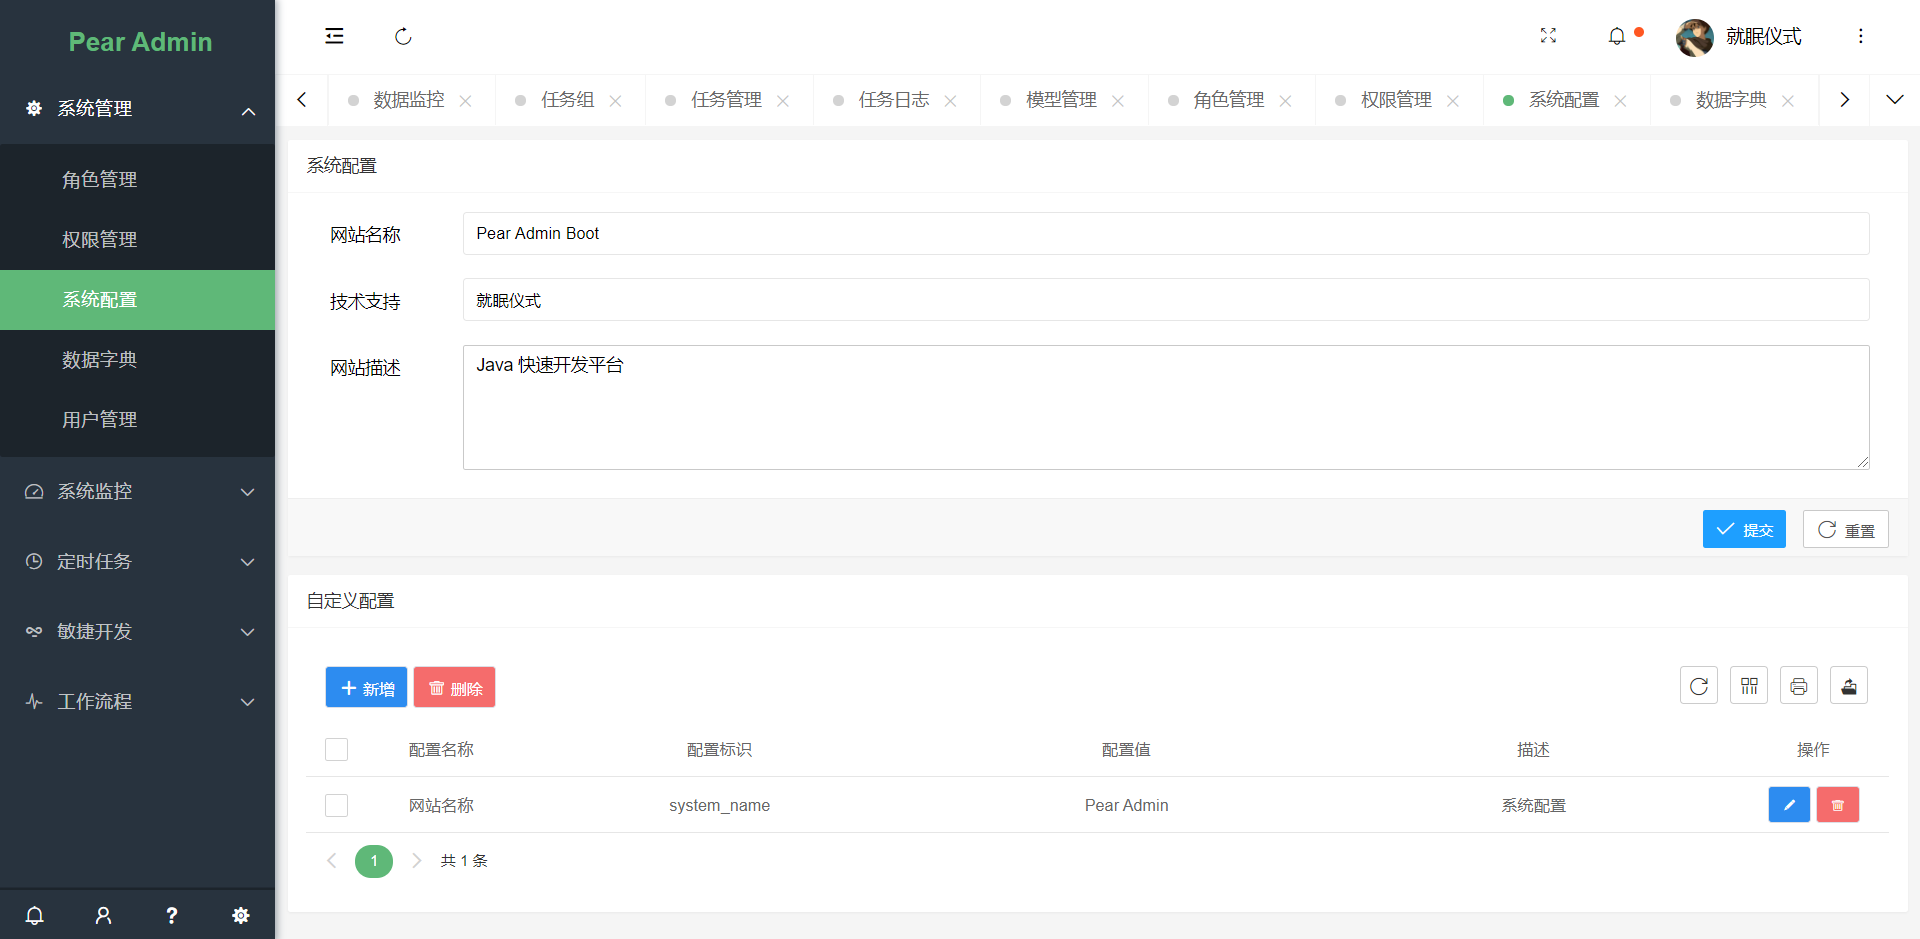1920x939 pixels.
Task: Open tab options dropdown arrow at right
Action: point(1894,100)
